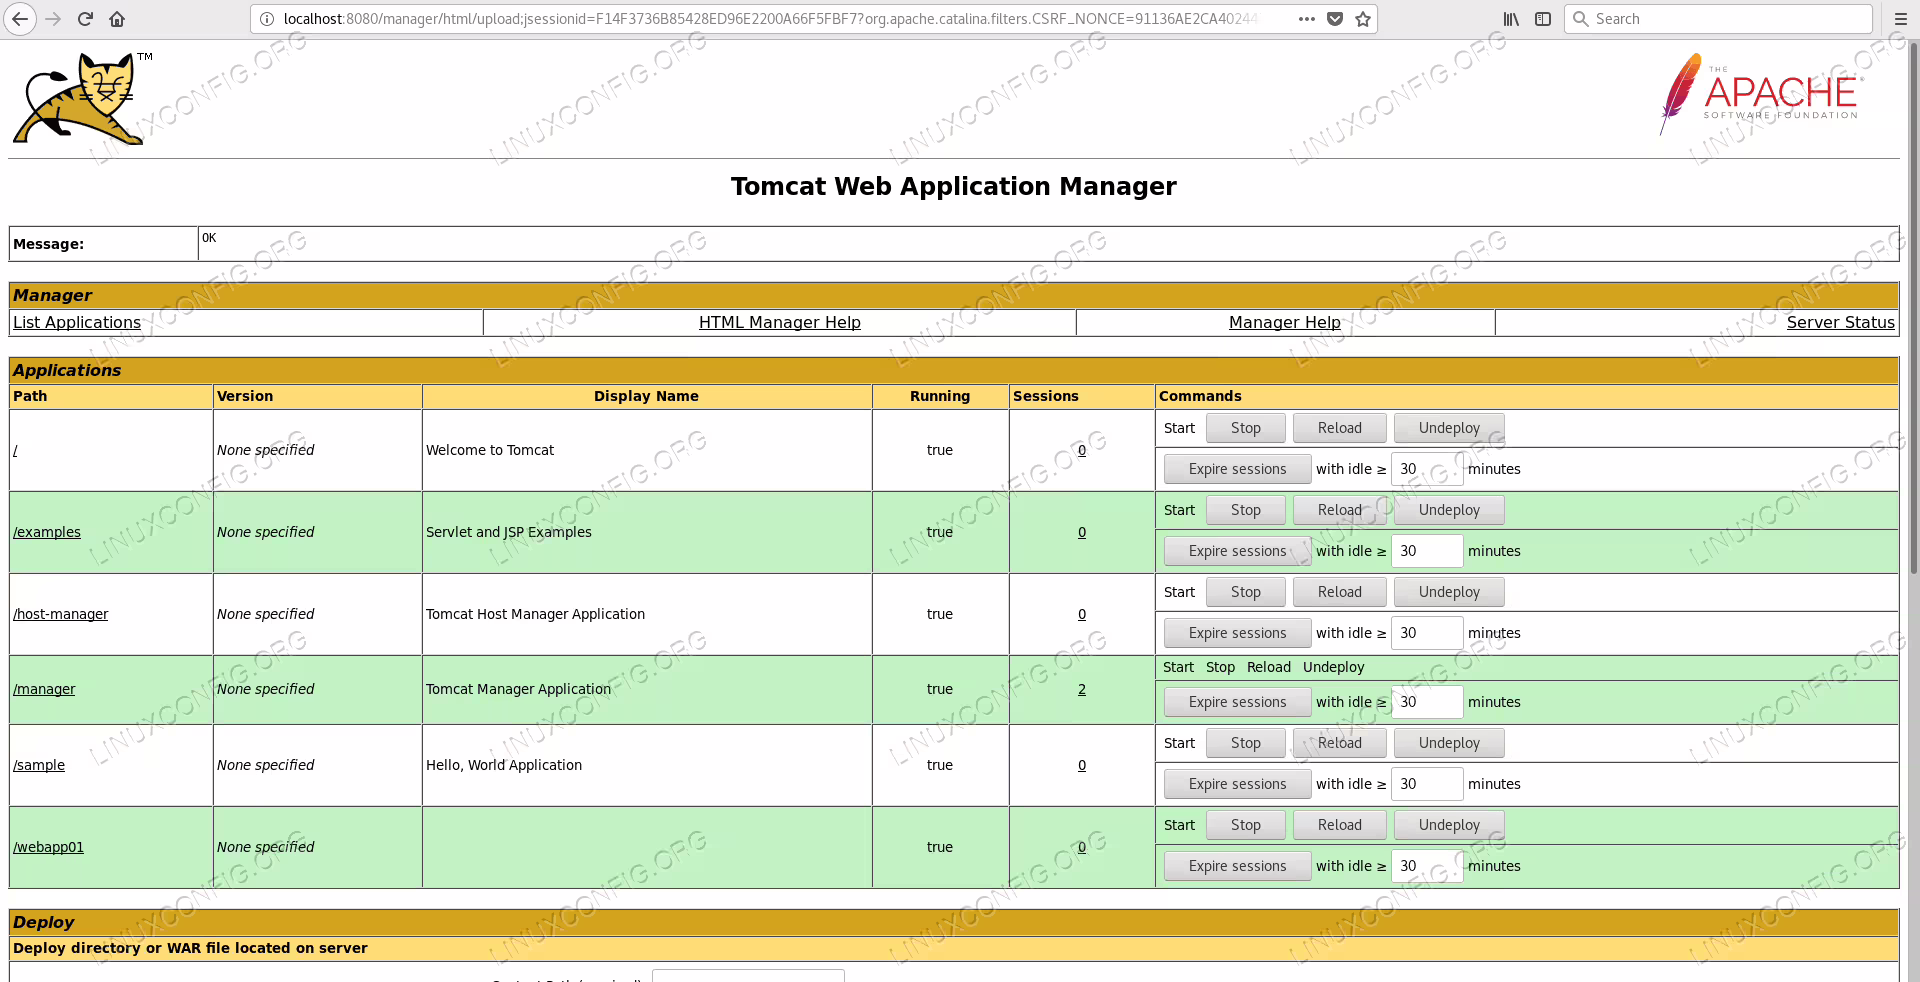This screenshot has width=1920, height=982.
Task: Go back with the browser back arrow
Action: pos(20,19)
